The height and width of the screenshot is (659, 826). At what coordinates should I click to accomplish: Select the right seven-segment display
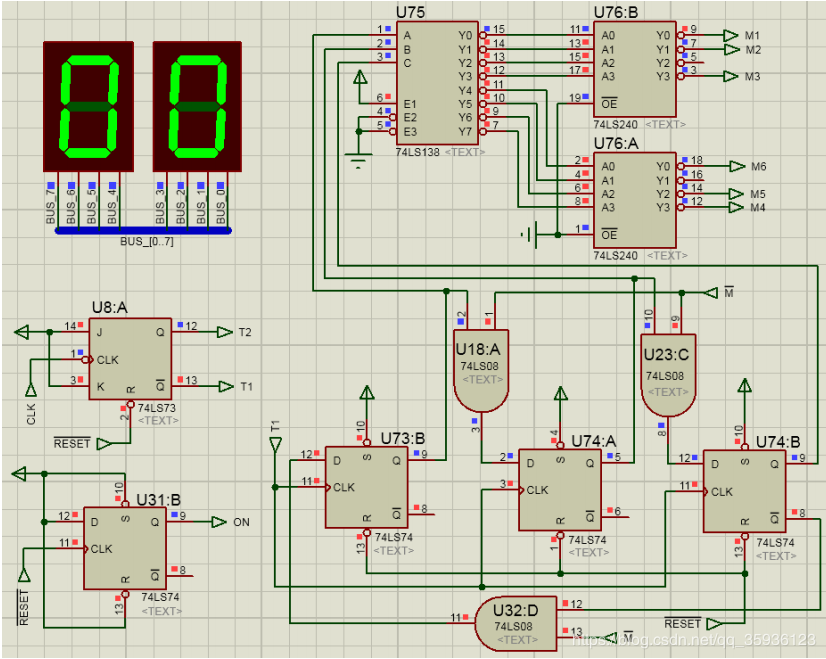coord(196,107)
